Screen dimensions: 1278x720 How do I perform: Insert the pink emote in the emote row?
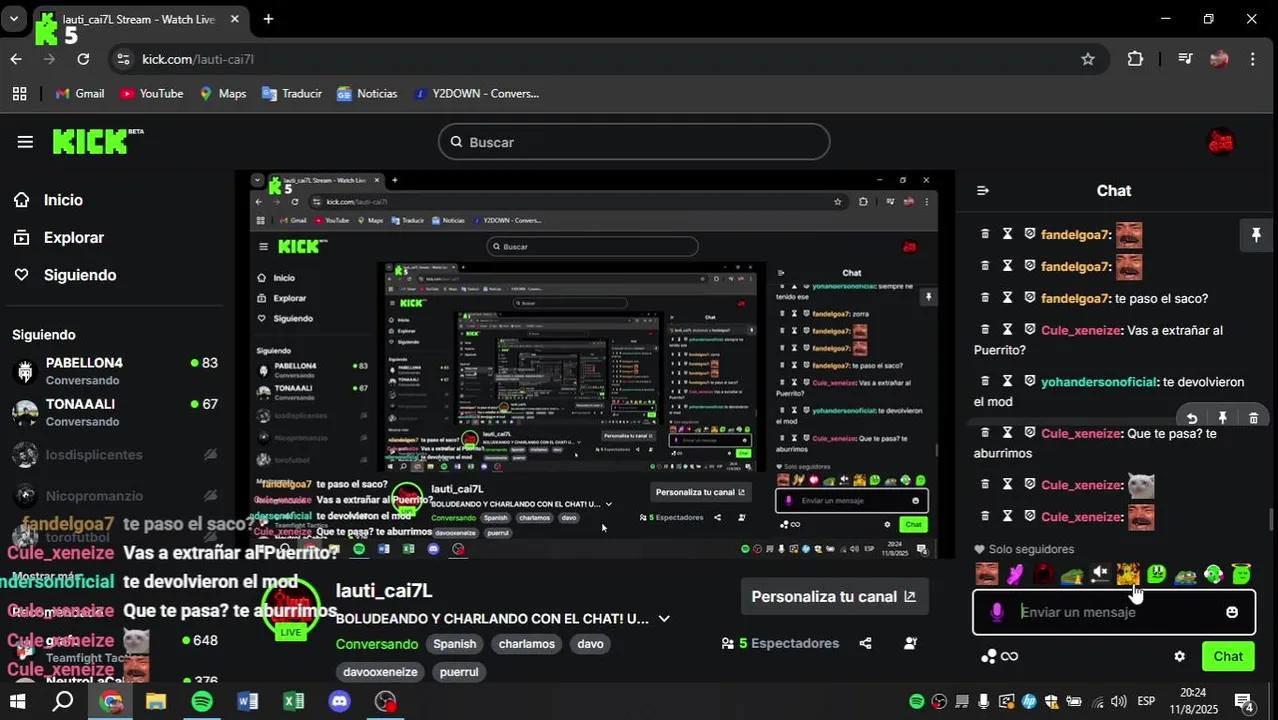coord(1015,574)
